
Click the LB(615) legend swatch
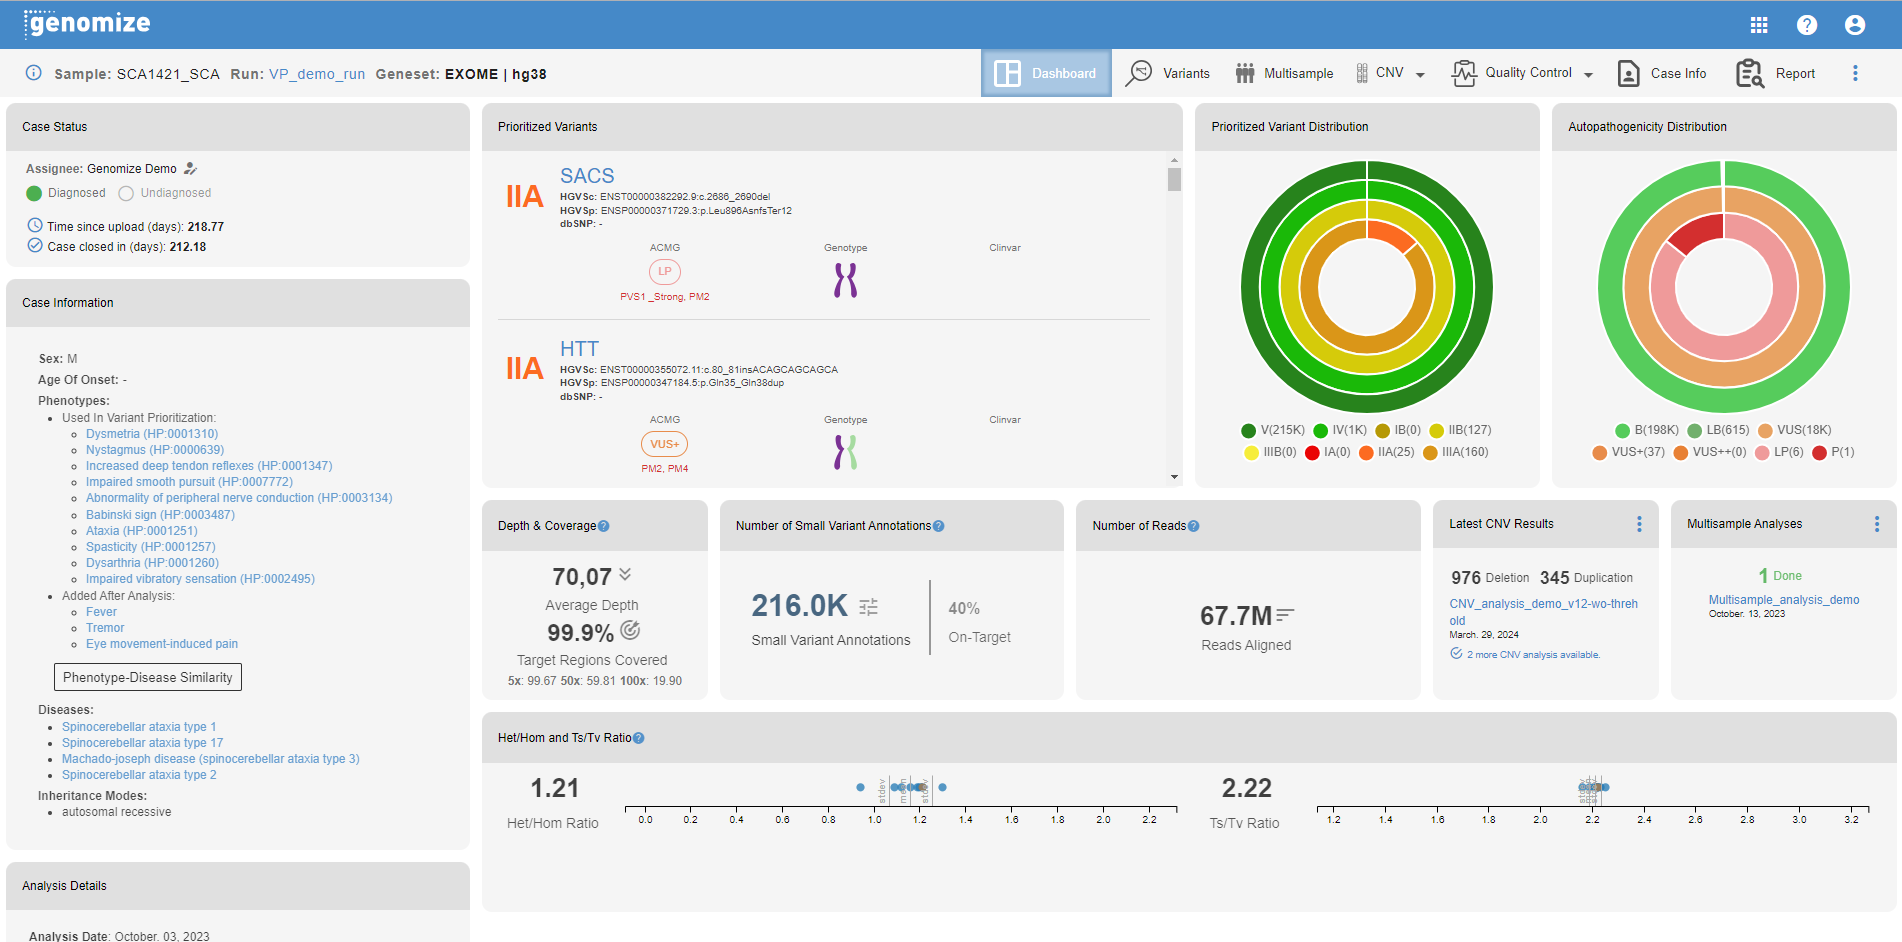[x=1694, y=431]
